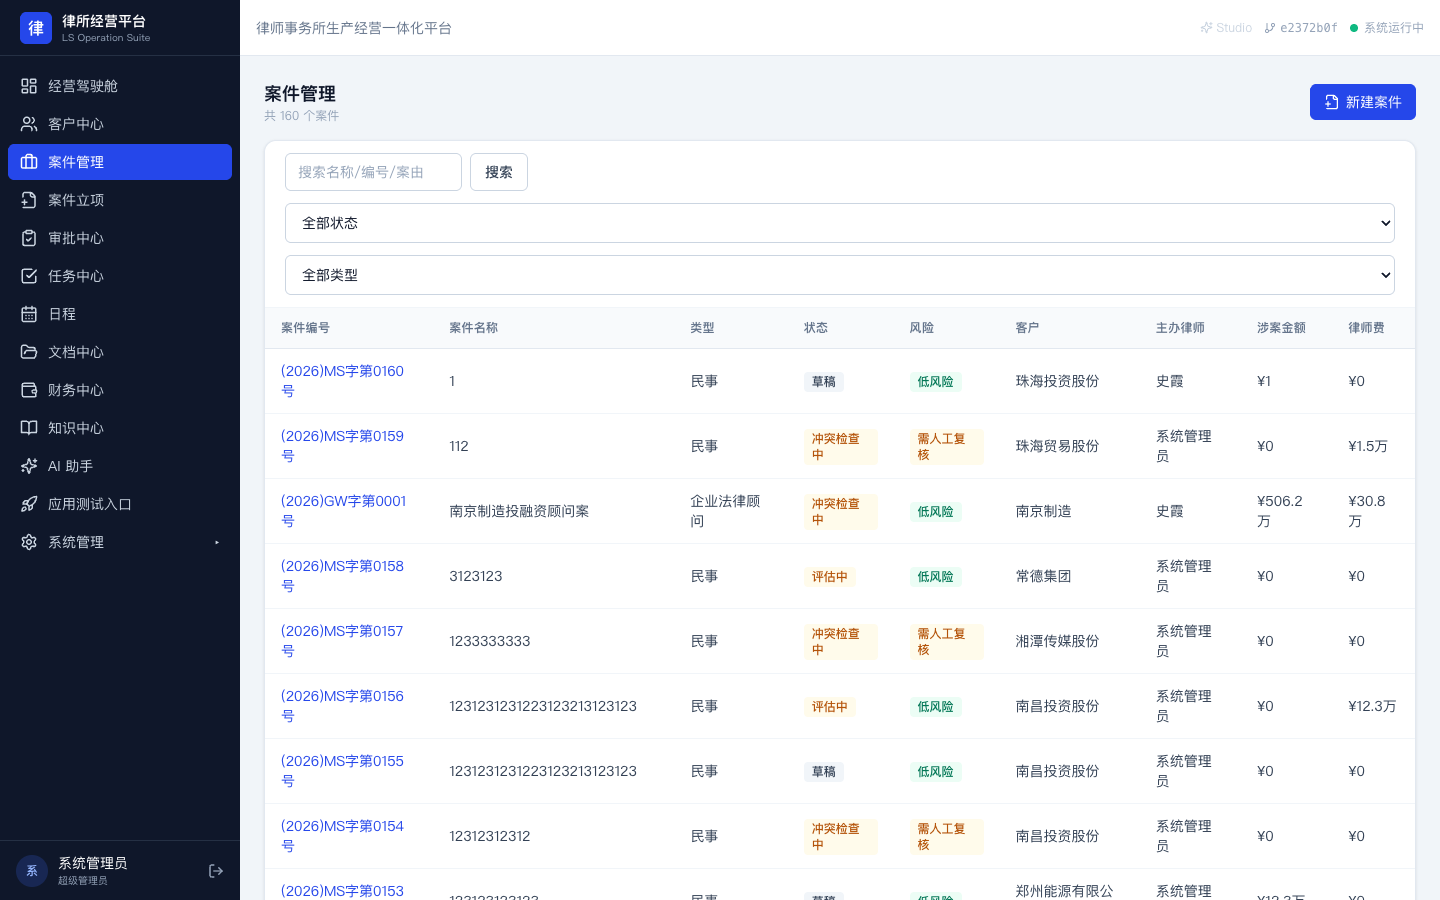1440x900 pixels.
Task: Open case (2026)GW字第0001号 link
Action: click(x=343, y=511)
